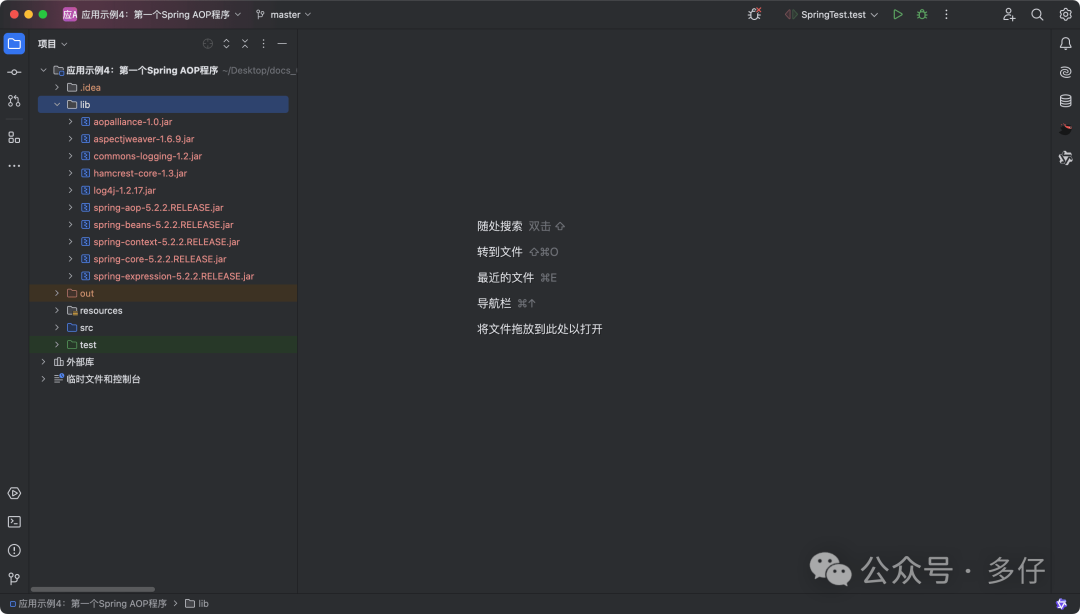Open the project name dropdown in title bar
Screen dimensions: 1080x614
pyautogui.click(x=152, y=14)
